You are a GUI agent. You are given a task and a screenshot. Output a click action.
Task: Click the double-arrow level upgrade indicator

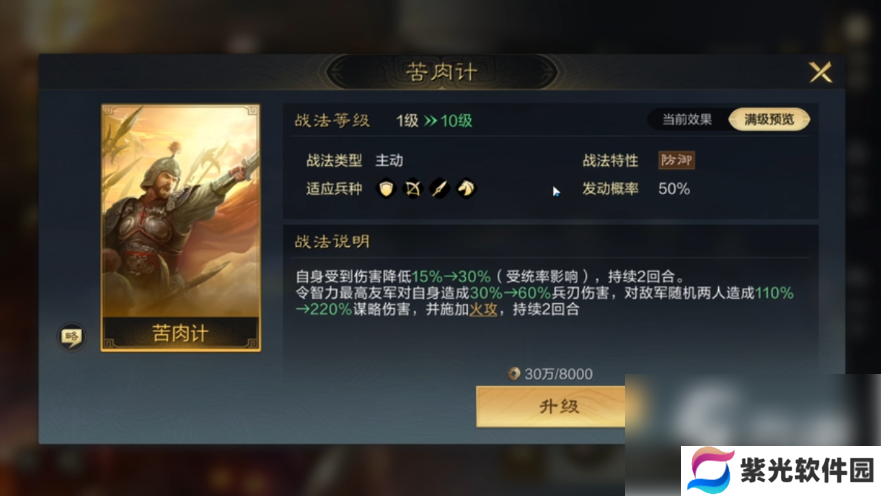click(x=430, y=121)
